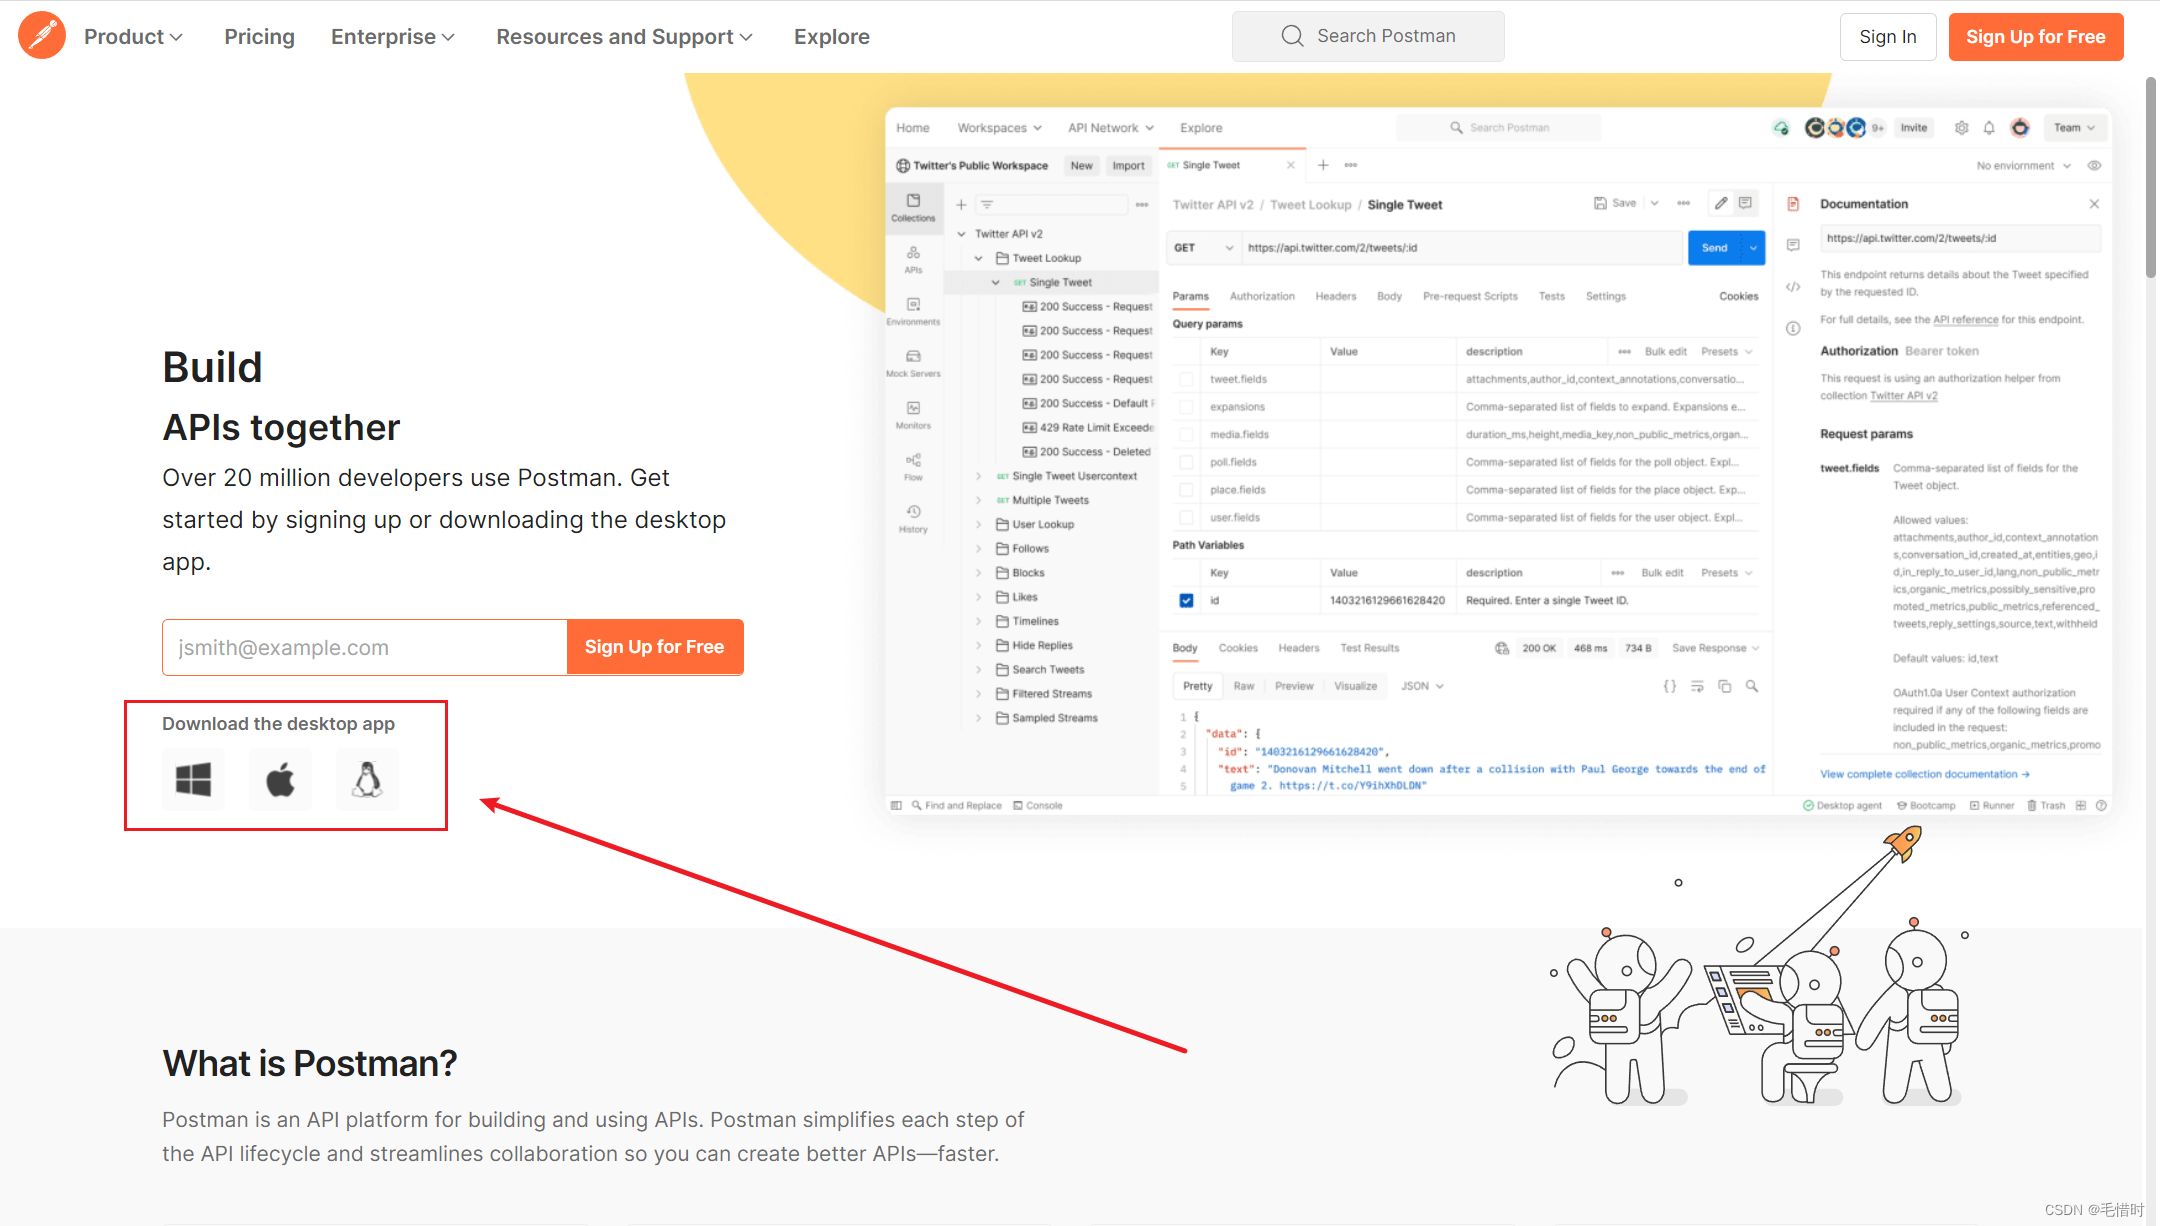Click the Postman logo in the header
The height and width of the screenshot is (1226, 2160).
(x=42, y=36)
